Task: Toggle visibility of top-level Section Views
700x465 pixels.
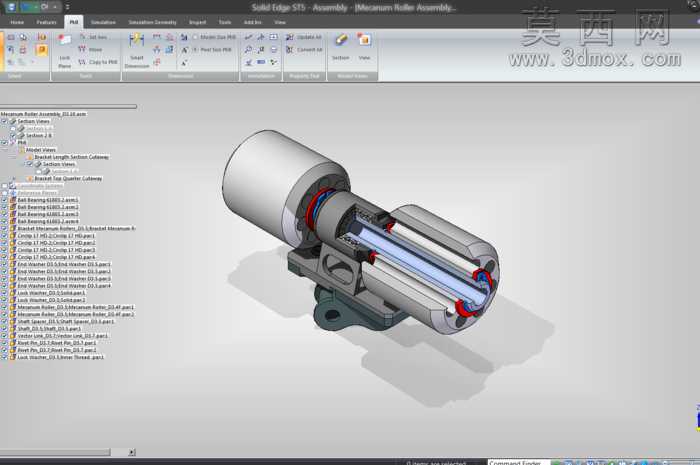Action: (x=4, y=121)
